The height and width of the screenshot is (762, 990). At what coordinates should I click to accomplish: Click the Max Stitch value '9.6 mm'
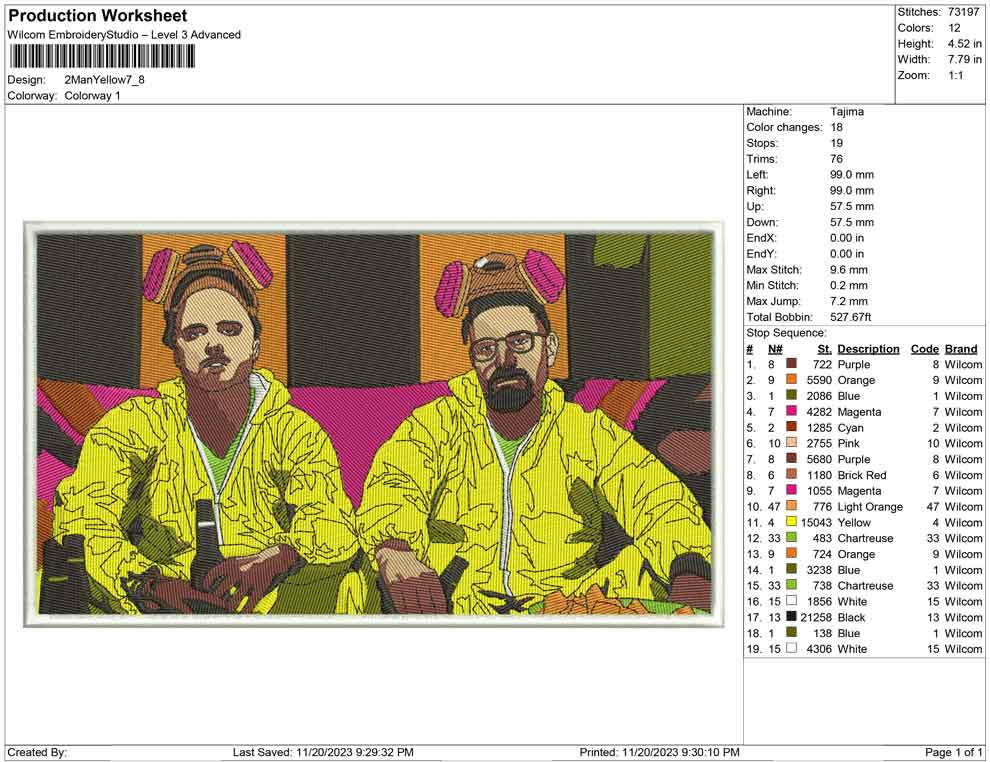click(849, 270)
